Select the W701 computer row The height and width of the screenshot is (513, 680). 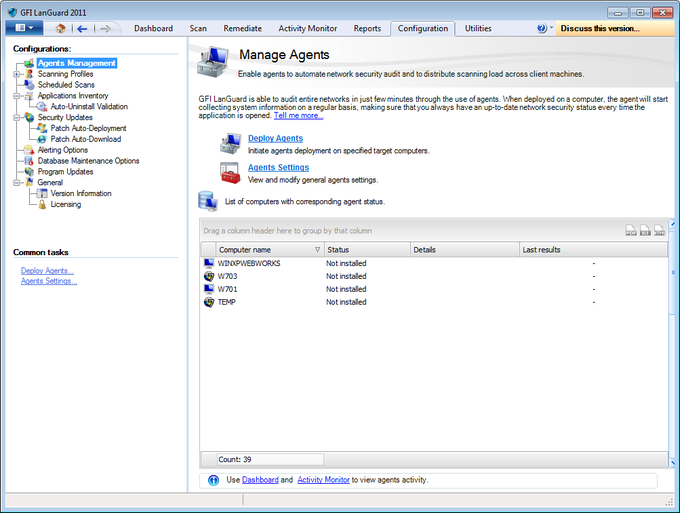point(434,289)
